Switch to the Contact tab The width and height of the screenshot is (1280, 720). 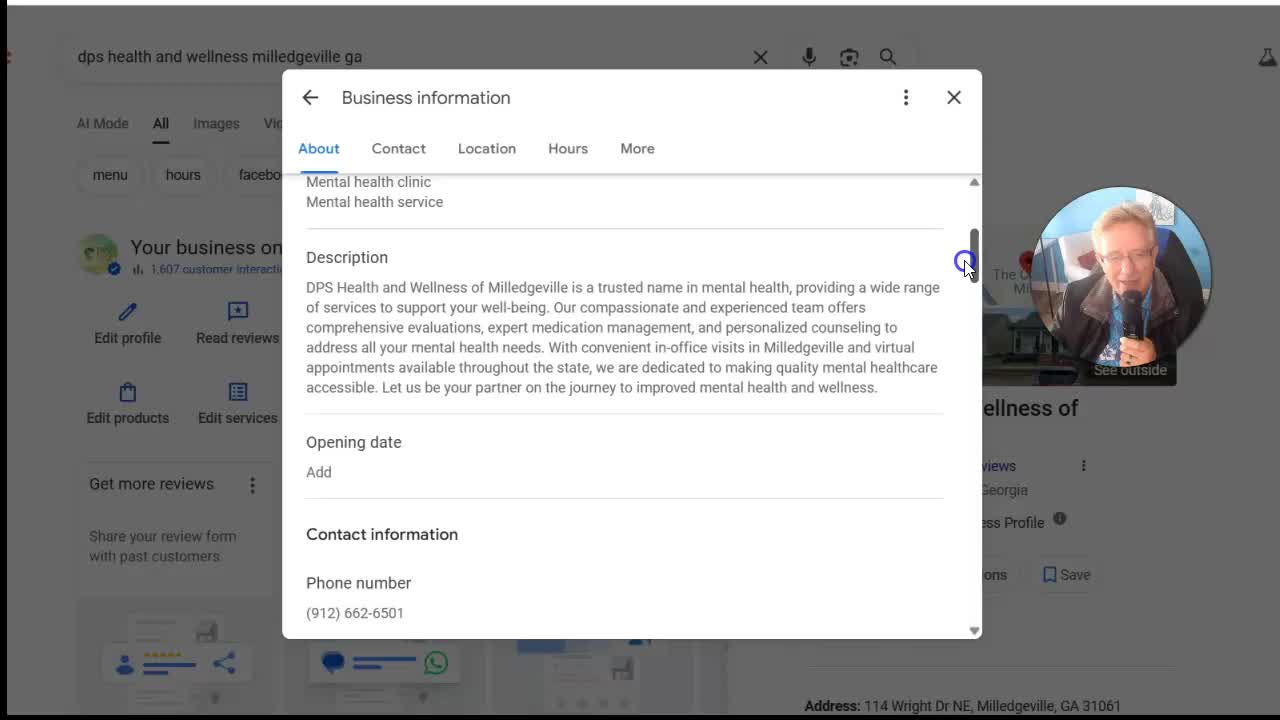tap(398, 149)
